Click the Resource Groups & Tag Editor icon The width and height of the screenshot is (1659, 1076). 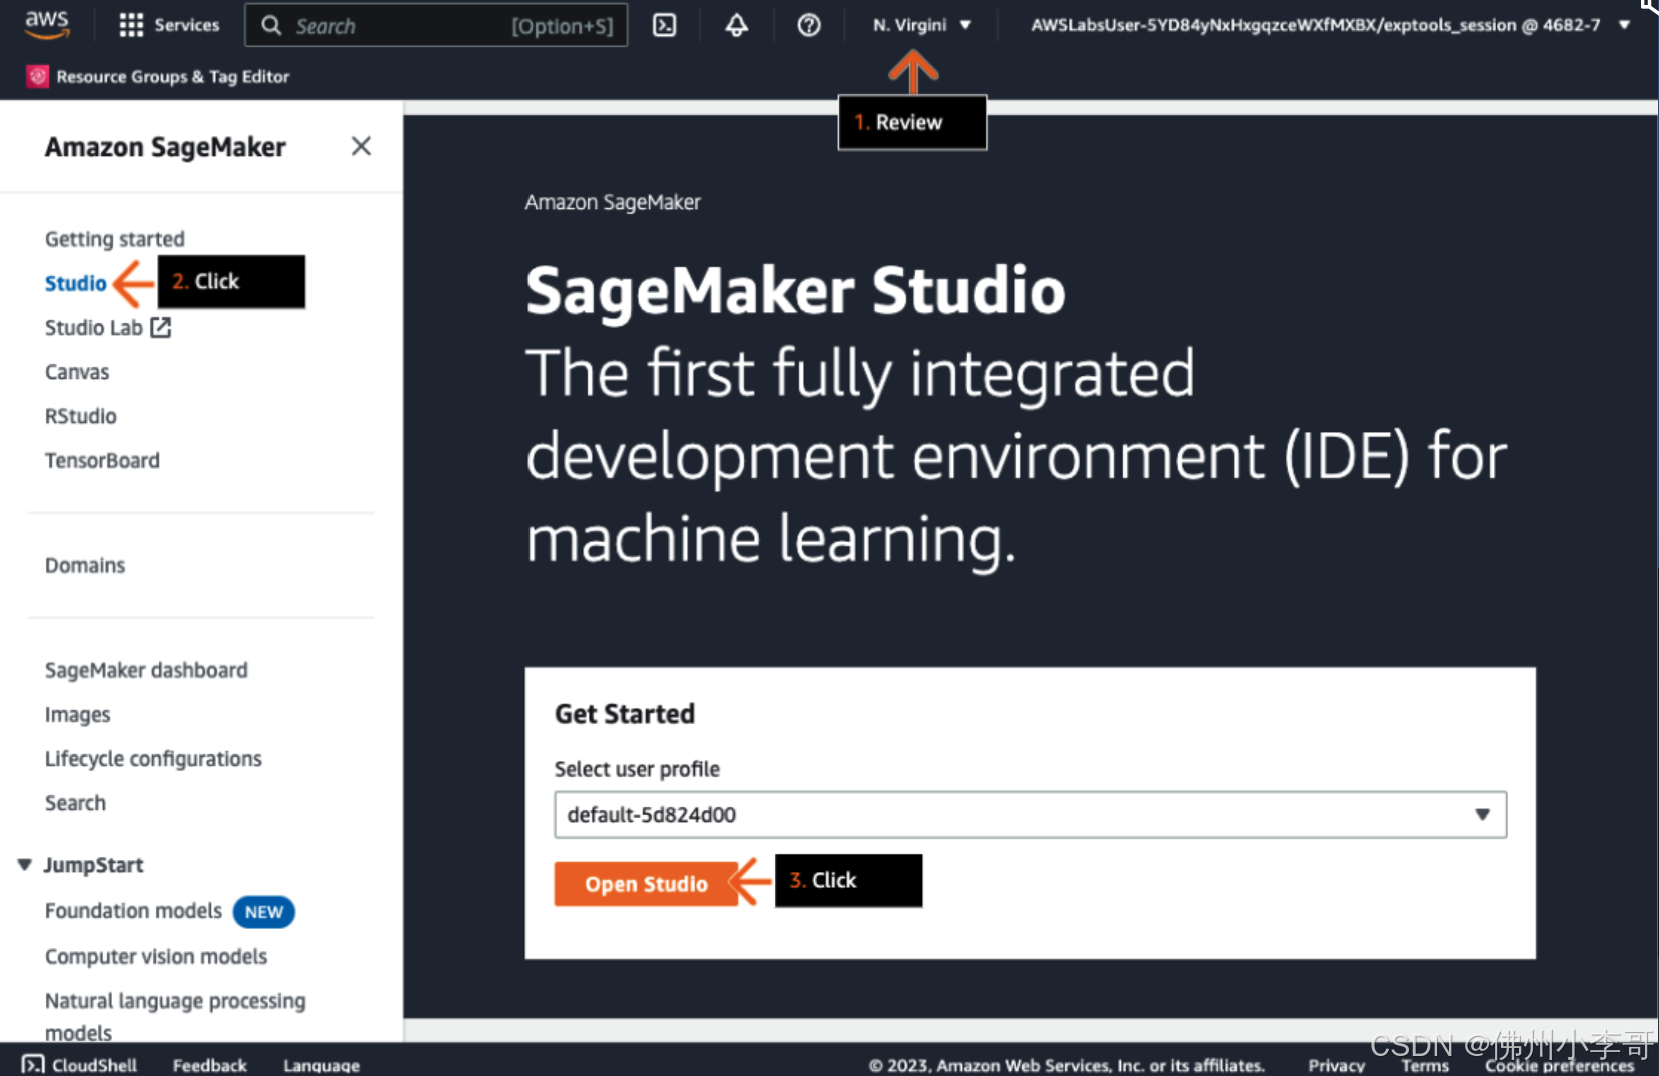tap(37, 76)
